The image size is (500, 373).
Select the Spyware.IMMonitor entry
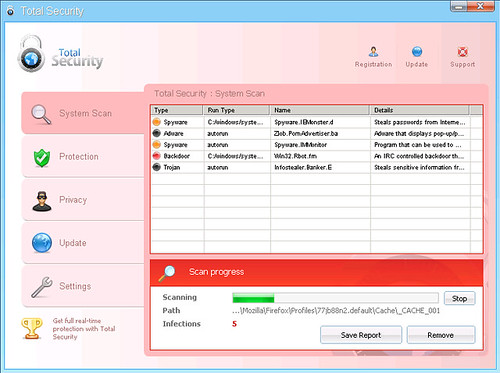click(300, 145)
